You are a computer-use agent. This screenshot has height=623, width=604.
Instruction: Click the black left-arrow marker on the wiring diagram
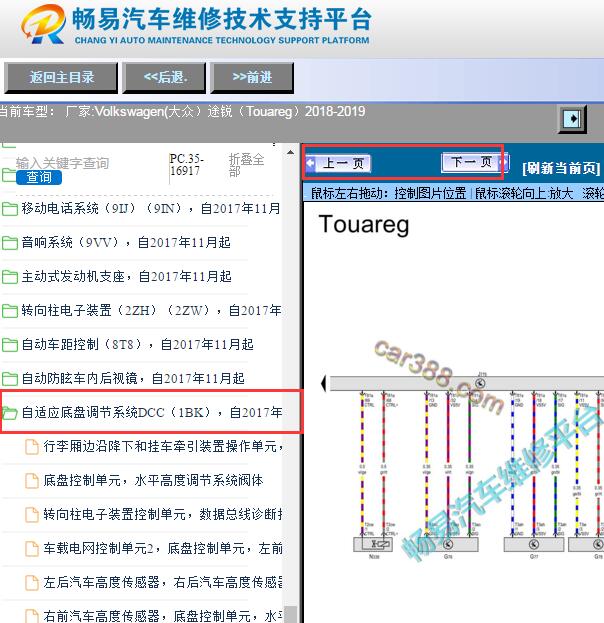(323, 383)
